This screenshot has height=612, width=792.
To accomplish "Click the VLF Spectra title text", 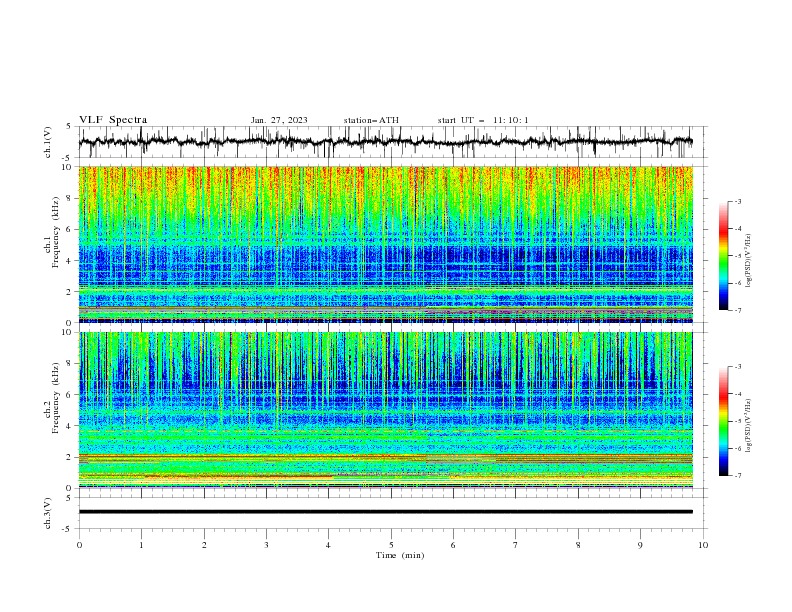I will click(113, 120).
